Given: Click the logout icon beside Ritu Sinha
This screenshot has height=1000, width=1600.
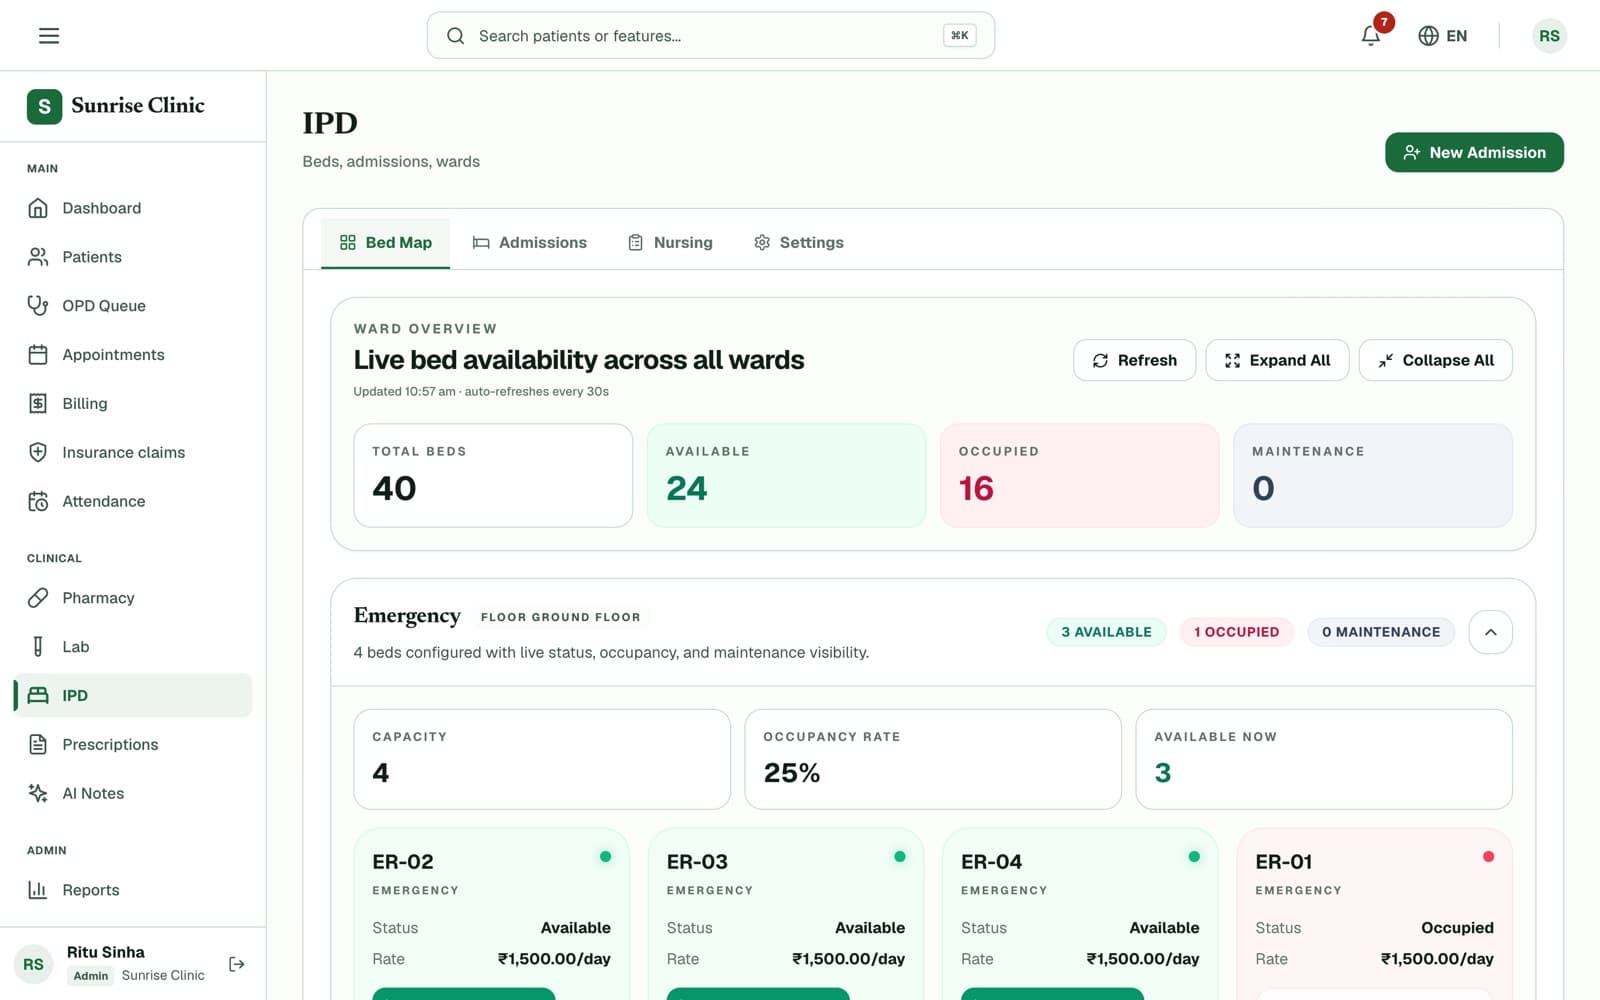Looking at the screenshot, I should click(237, 964).
